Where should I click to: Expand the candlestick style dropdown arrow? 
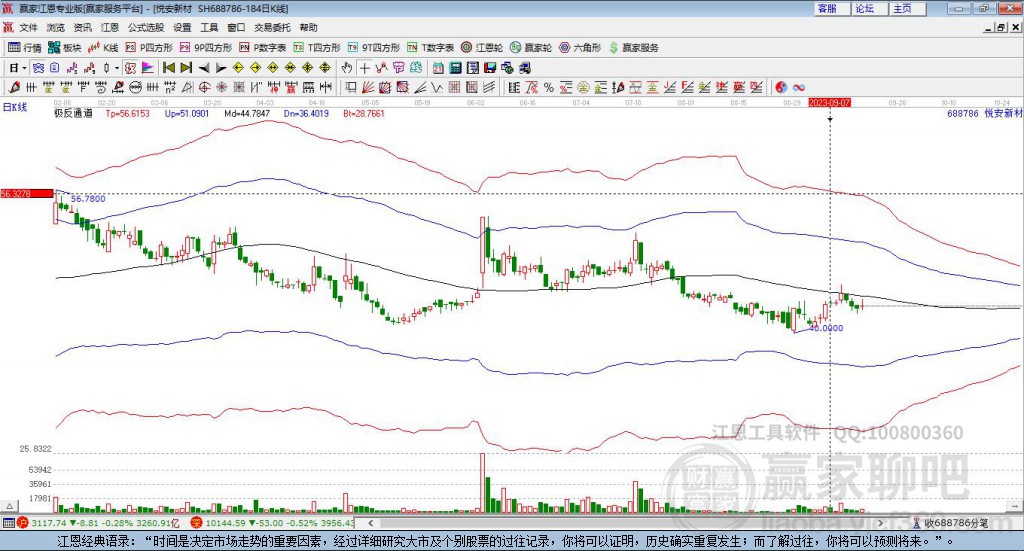(x=117, y=68)
